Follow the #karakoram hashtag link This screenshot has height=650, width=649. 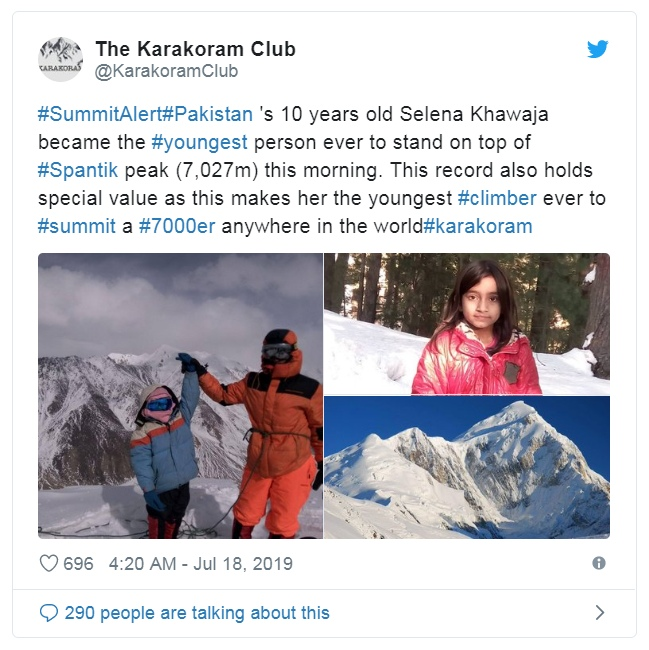[x=477, y=226]
